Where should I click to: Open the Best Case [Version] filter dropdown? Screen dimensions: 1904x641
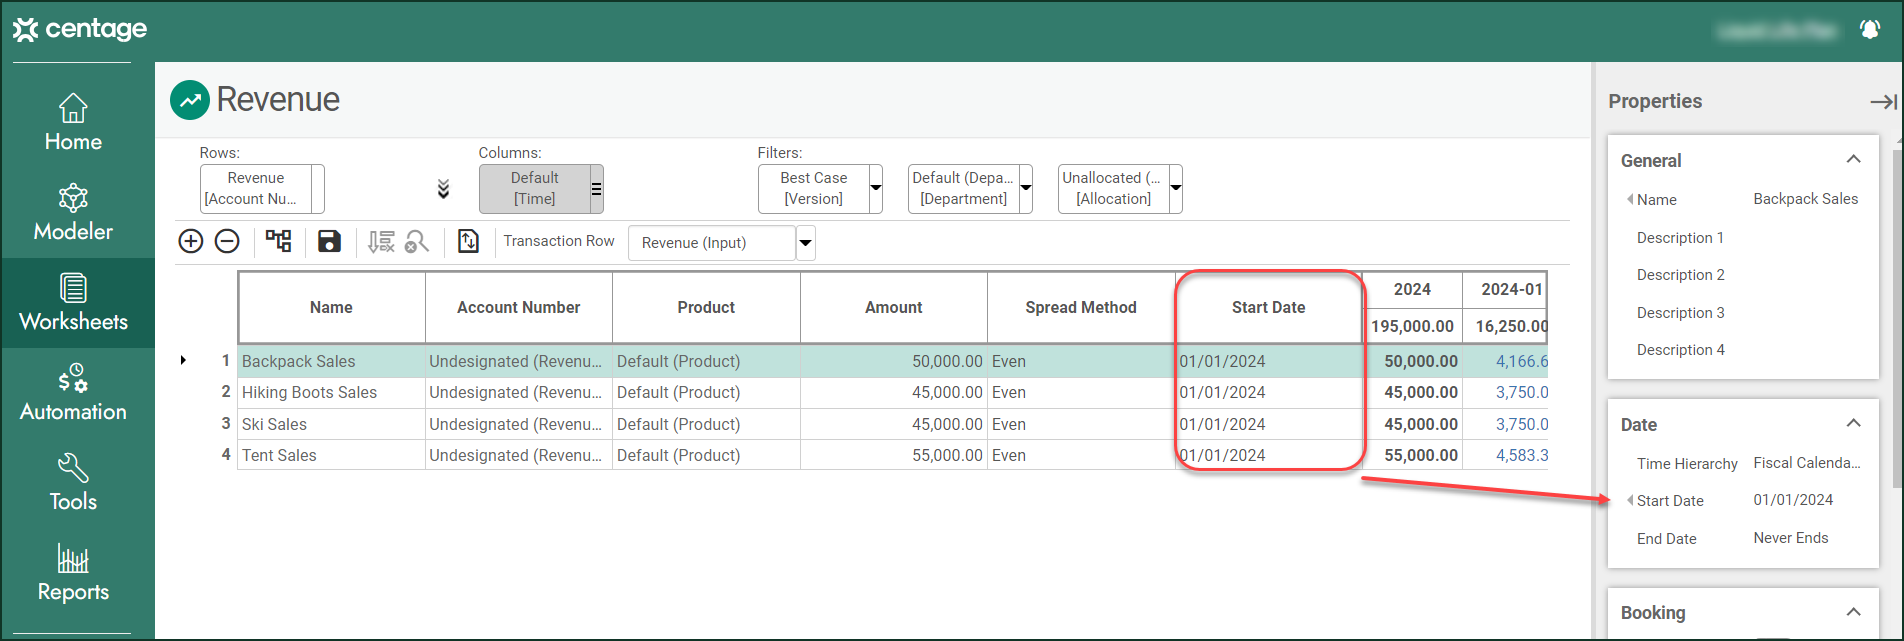tap(876, 189)
